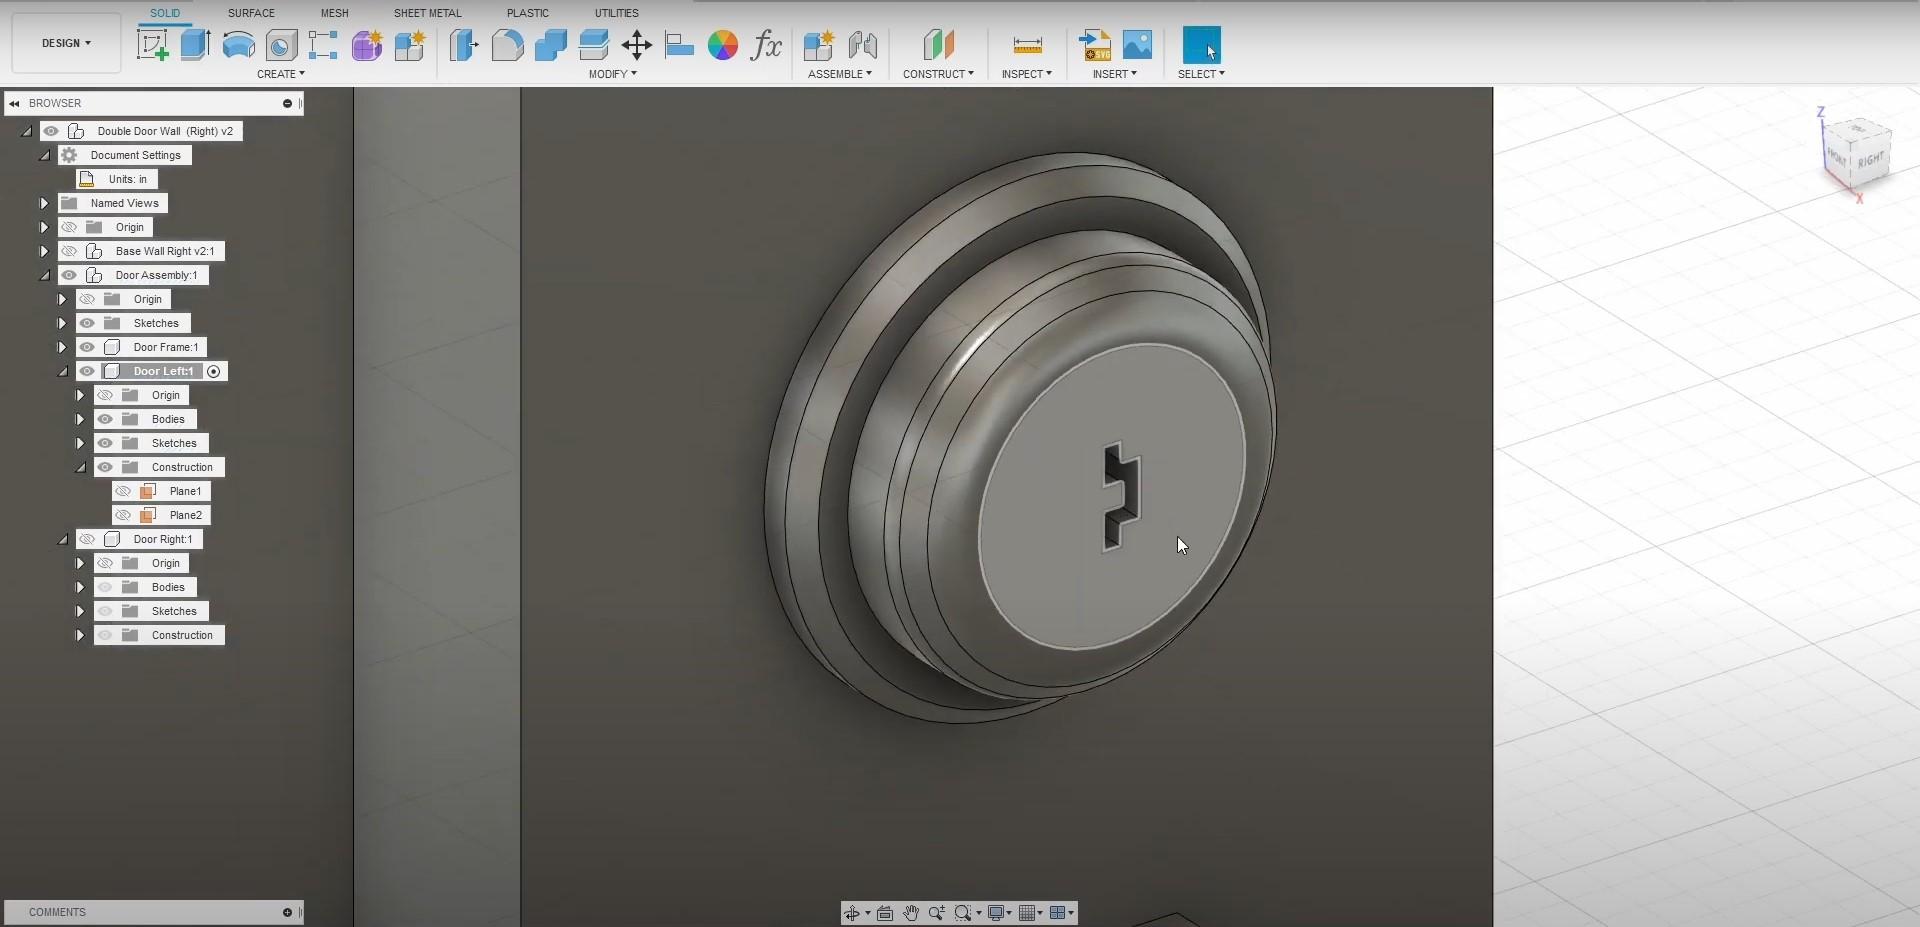The image size is (1920, 927).
Task: Click the RIGHT face of ViewCube
Action: coord(1871,159)
